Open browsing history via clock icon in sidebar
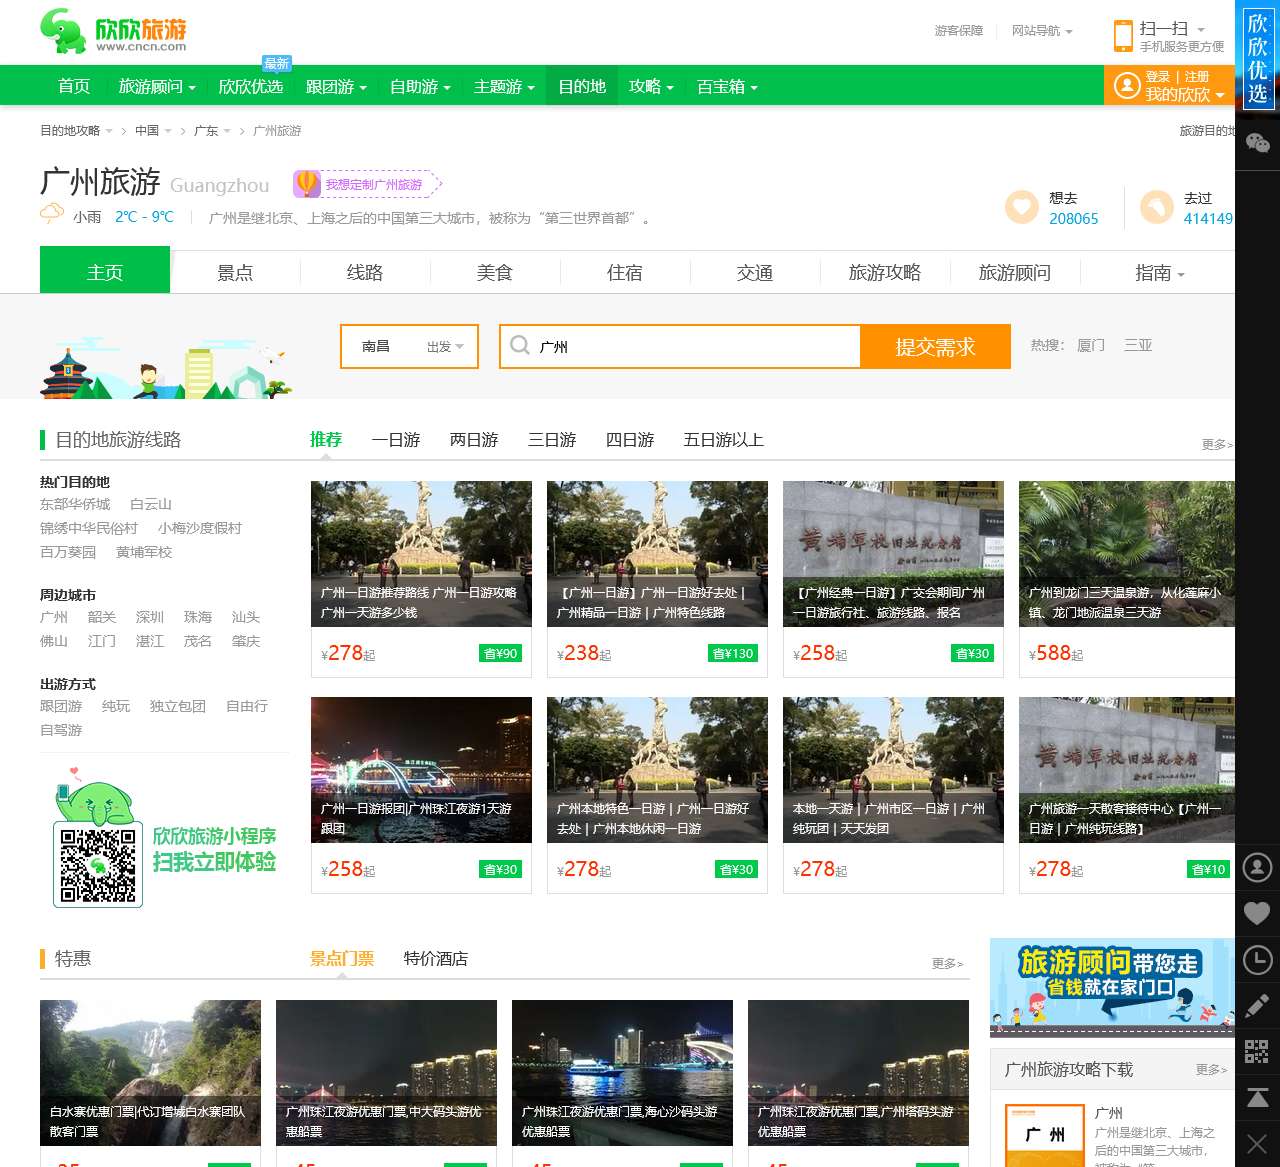 pos(1258,959)
